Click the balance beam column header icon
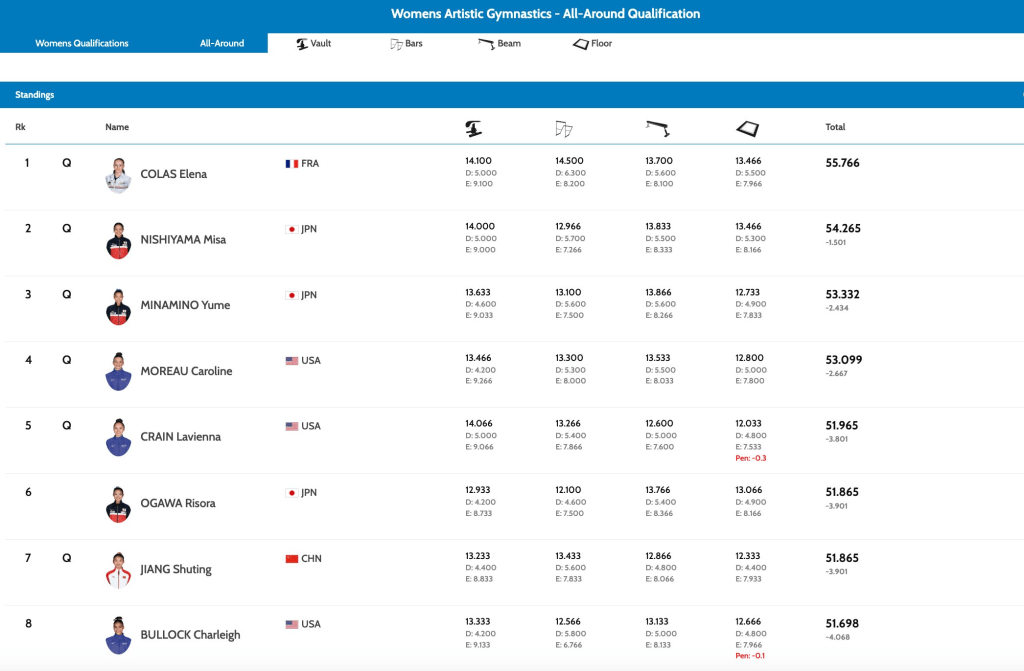The width and height of the screenshot is (1024, 671). pyautogui.click(x=657, y=127)
